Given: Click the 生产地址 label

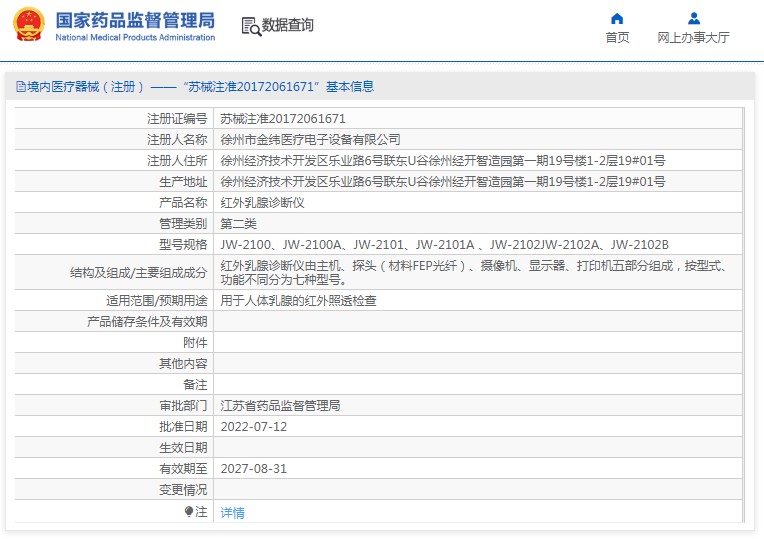Looking at the screenshot, I should click(183, 182).
